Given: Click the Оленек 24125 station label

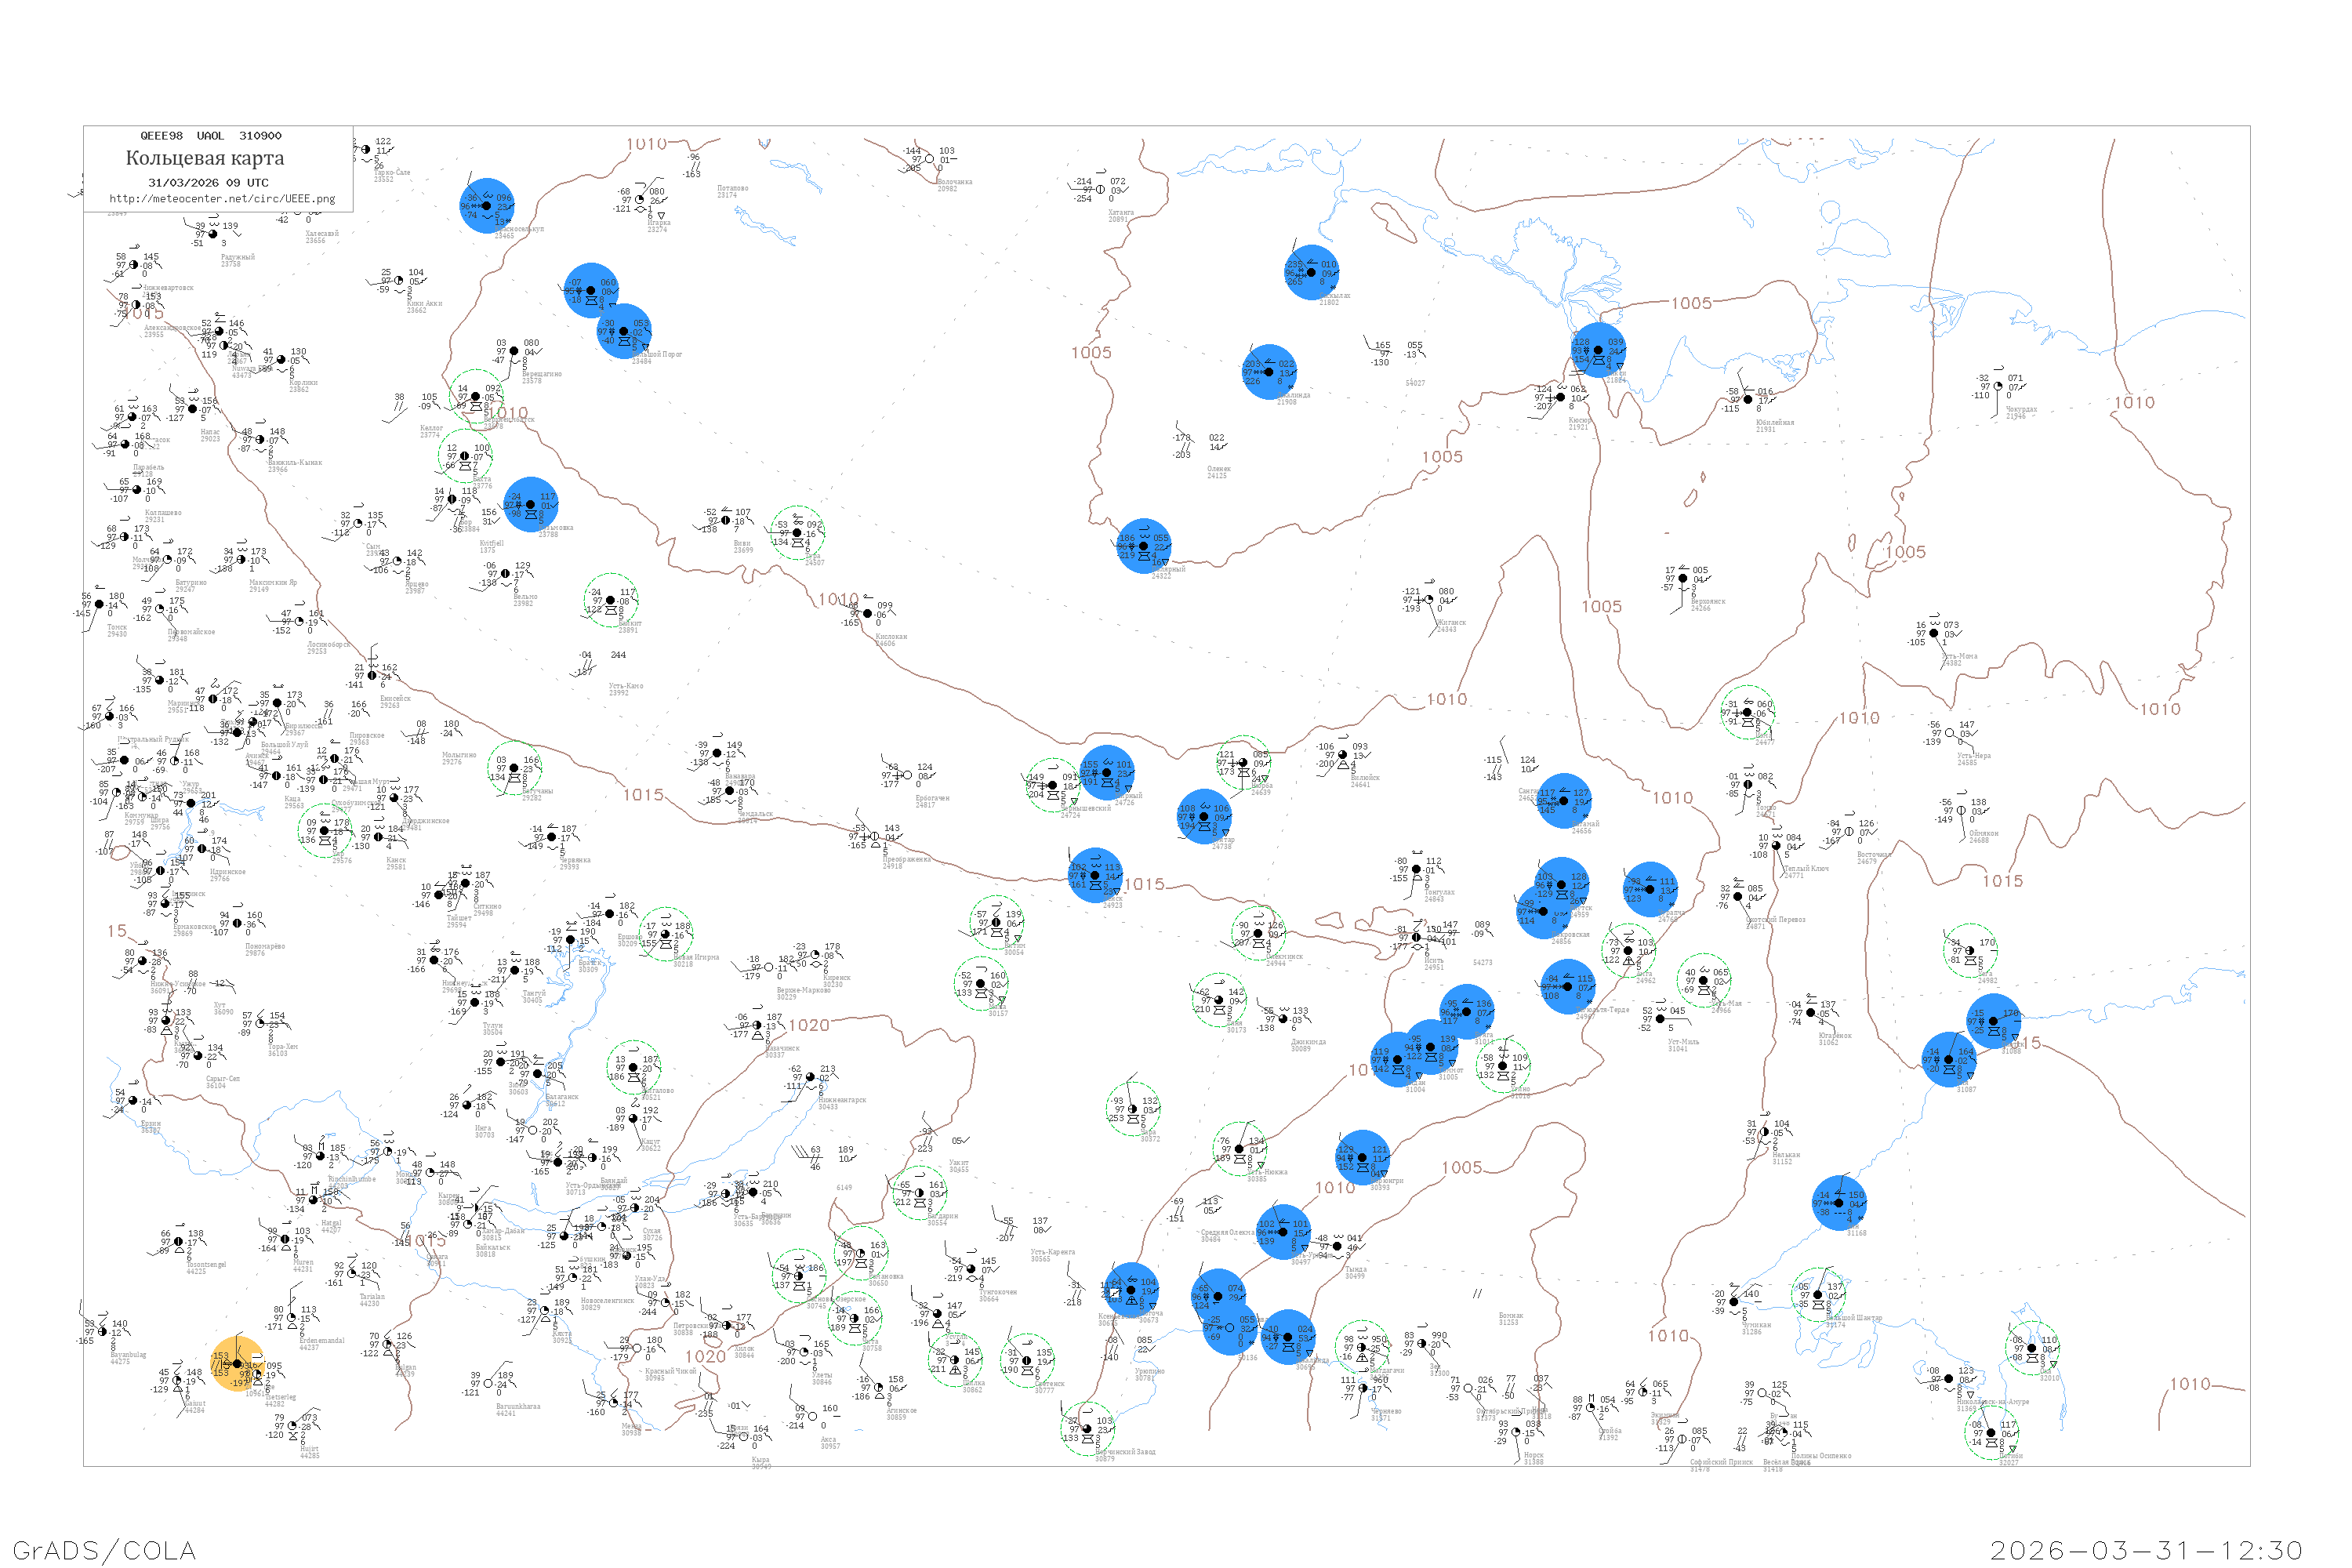Looking at the screenshot, I should tap(1218, 472).
